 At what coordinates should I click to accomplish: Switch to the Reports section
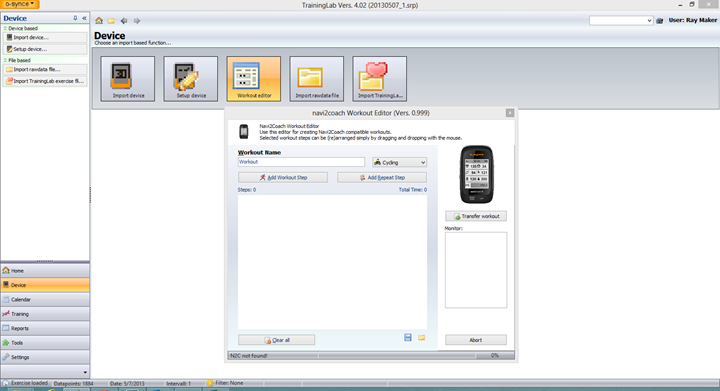[x=45, y=328]
